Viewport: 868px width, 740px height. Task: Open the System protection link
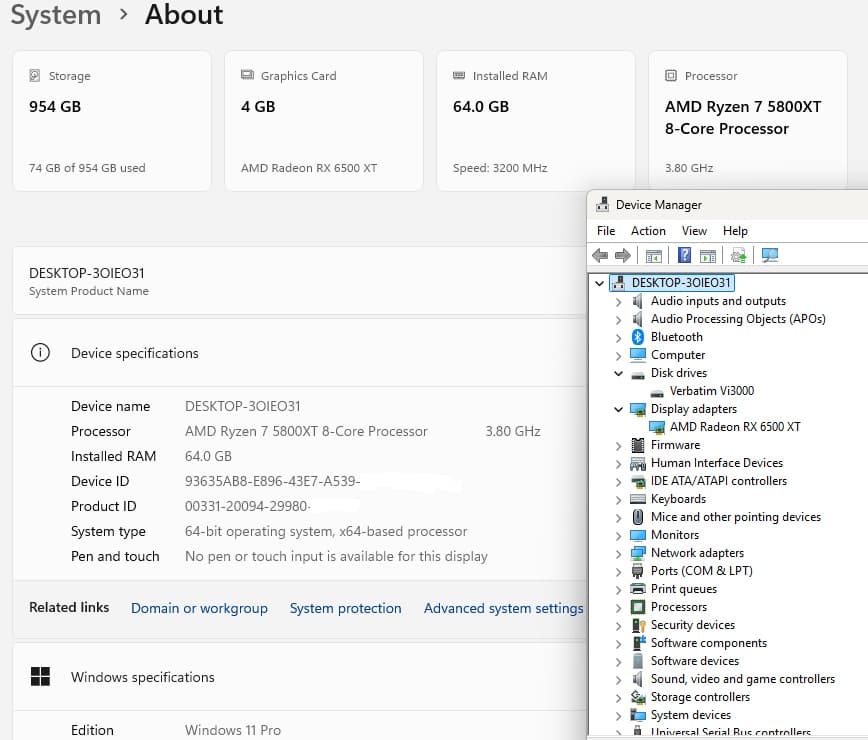(x=345, y=608)
